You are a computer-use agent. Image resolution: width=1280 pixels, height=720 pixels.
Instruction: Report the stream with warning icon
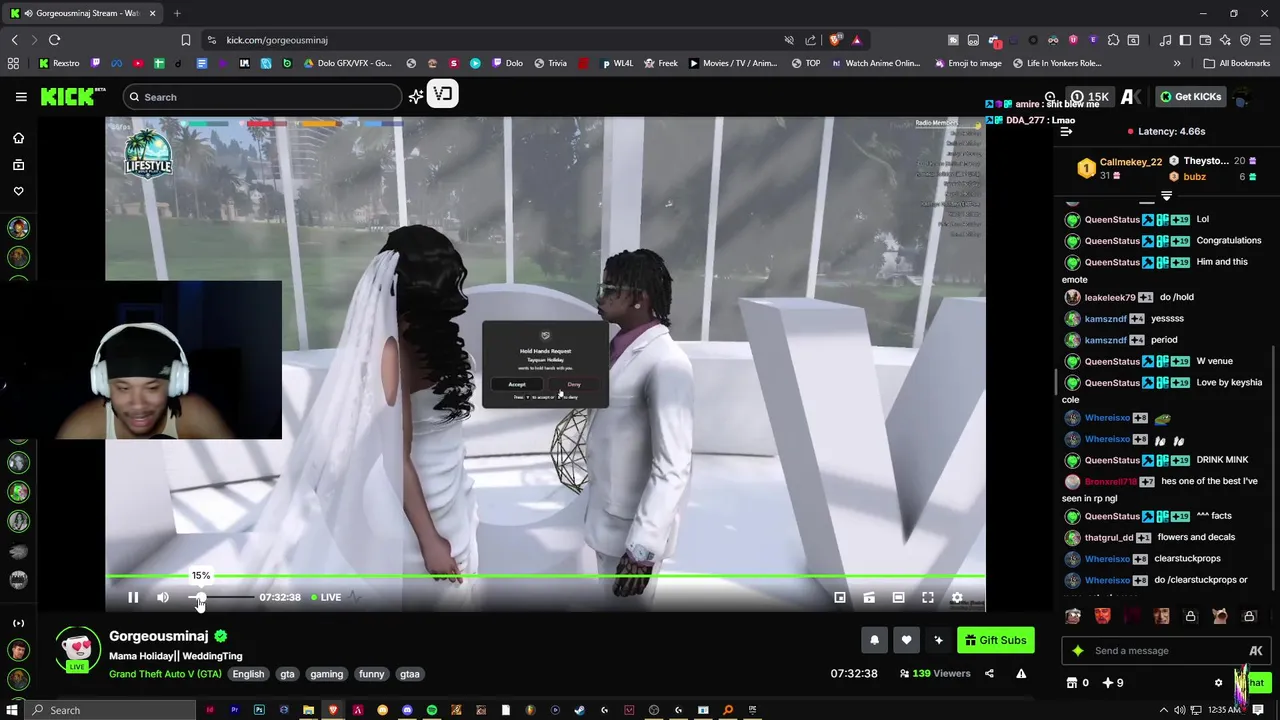pos(1021,673)
